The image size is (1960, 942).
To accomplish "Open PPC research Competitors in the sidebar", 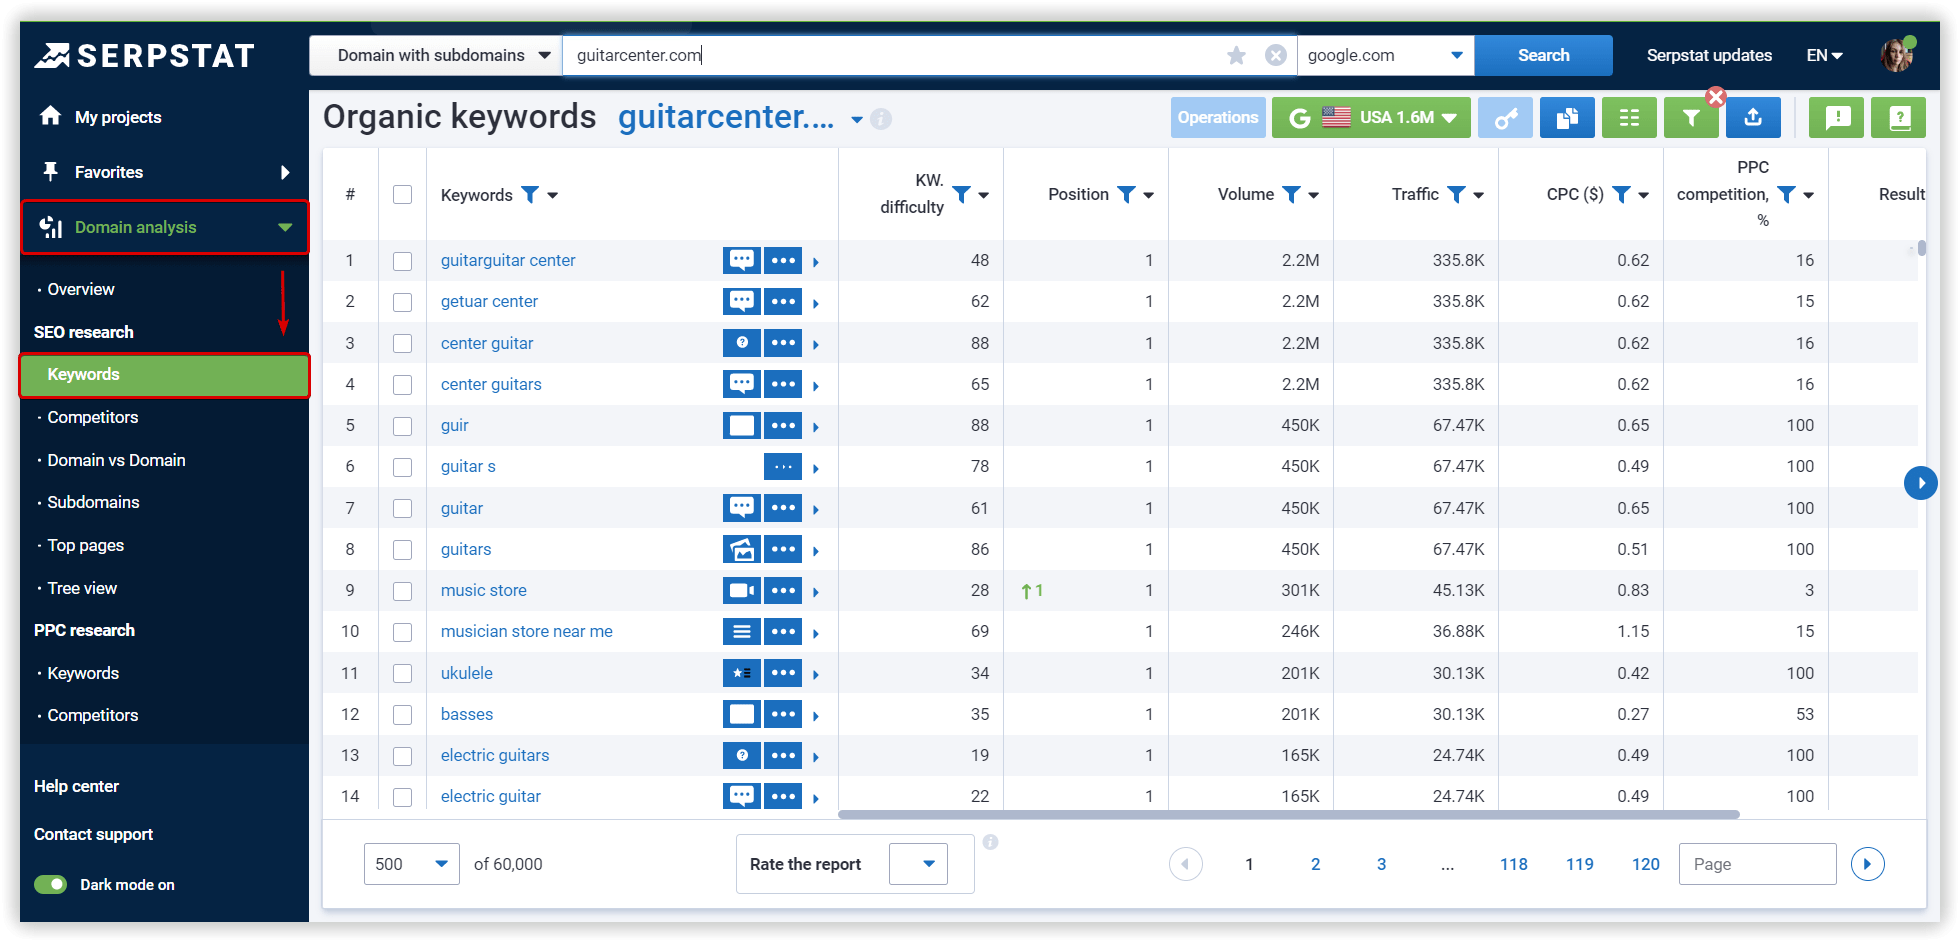I will (x=92, y=715).
